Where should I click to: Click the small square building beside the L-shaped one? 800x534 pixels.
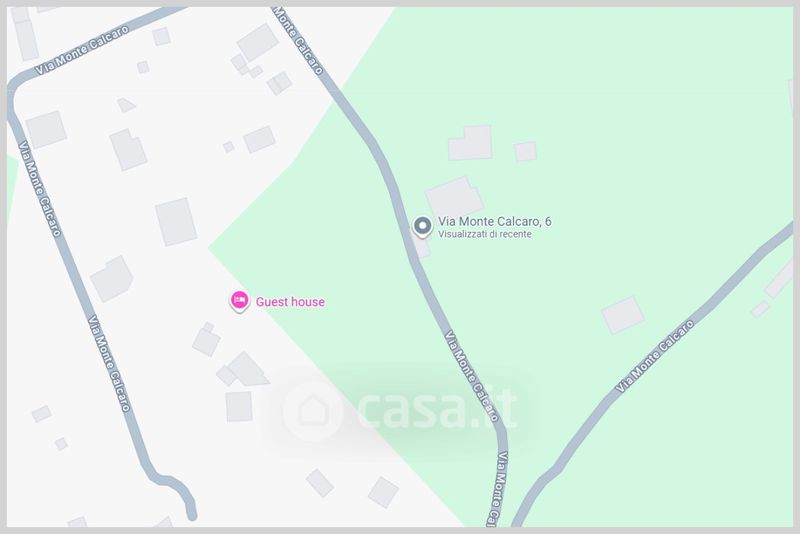(526, 152)
